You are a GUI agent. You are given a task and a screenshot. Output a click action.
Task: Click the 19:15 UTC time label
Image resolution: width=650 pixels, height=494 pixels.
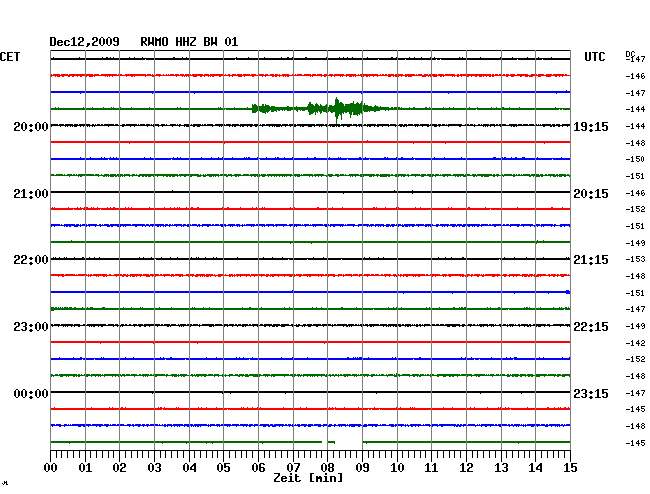coord(591,127)
